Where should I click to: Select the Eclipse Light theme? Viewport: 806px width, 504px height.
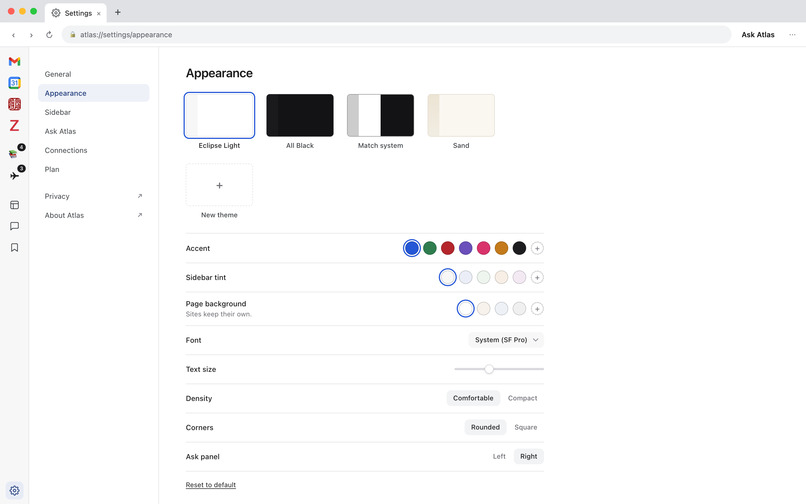(x=219, y=115)
